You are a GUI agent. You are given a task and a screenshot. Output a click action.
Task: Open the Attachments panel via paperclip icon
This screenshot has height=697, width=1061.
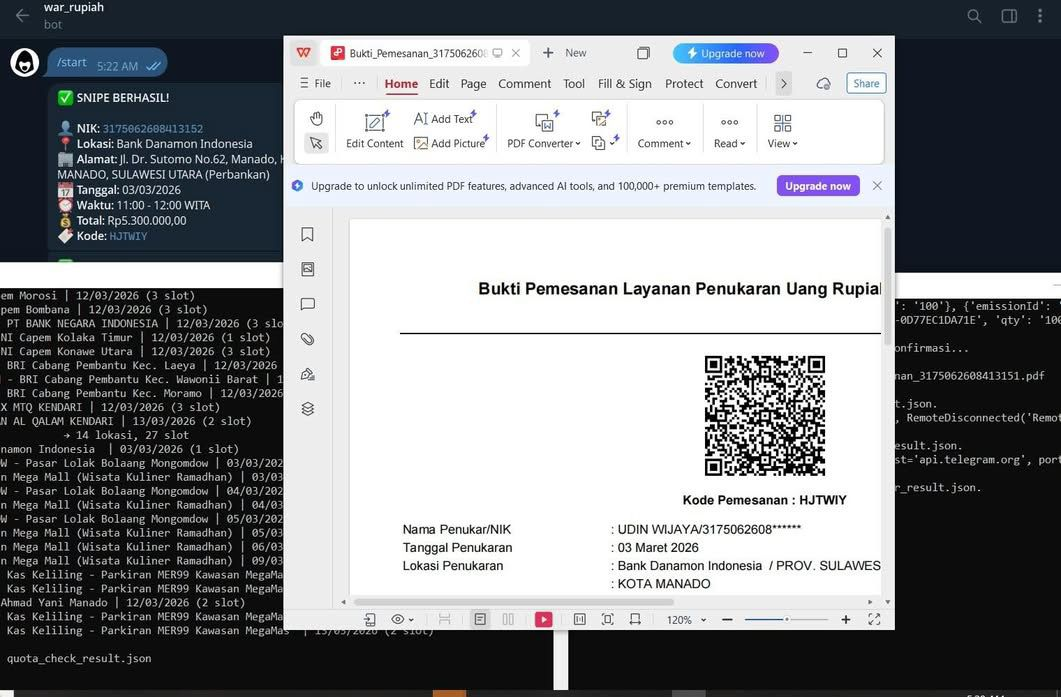click(x=307, y=339)
